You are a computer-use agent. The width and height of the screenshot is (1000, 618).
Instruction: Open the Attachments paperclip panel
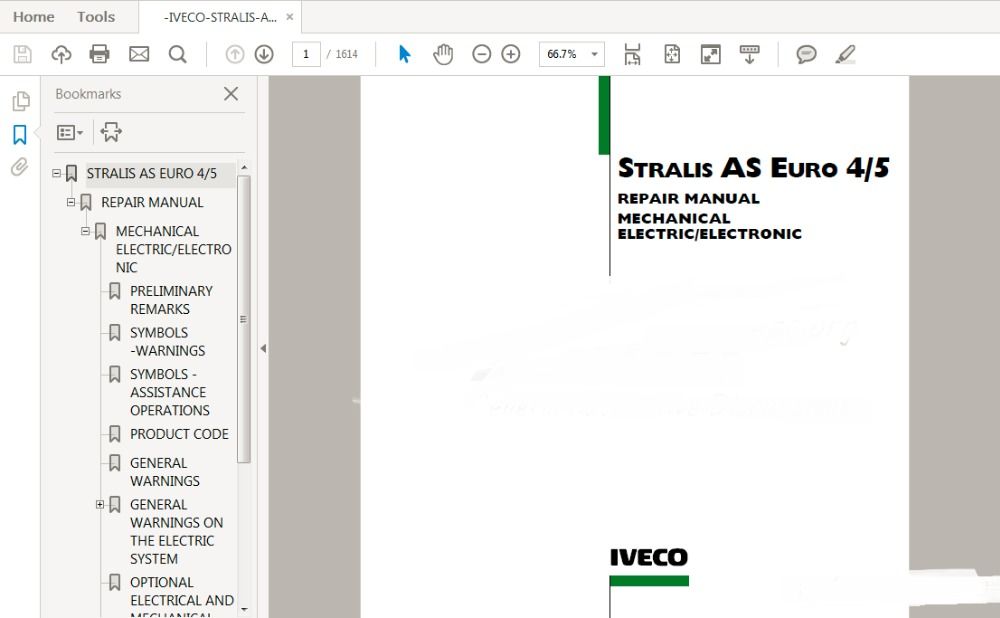(x=20, y=167)
